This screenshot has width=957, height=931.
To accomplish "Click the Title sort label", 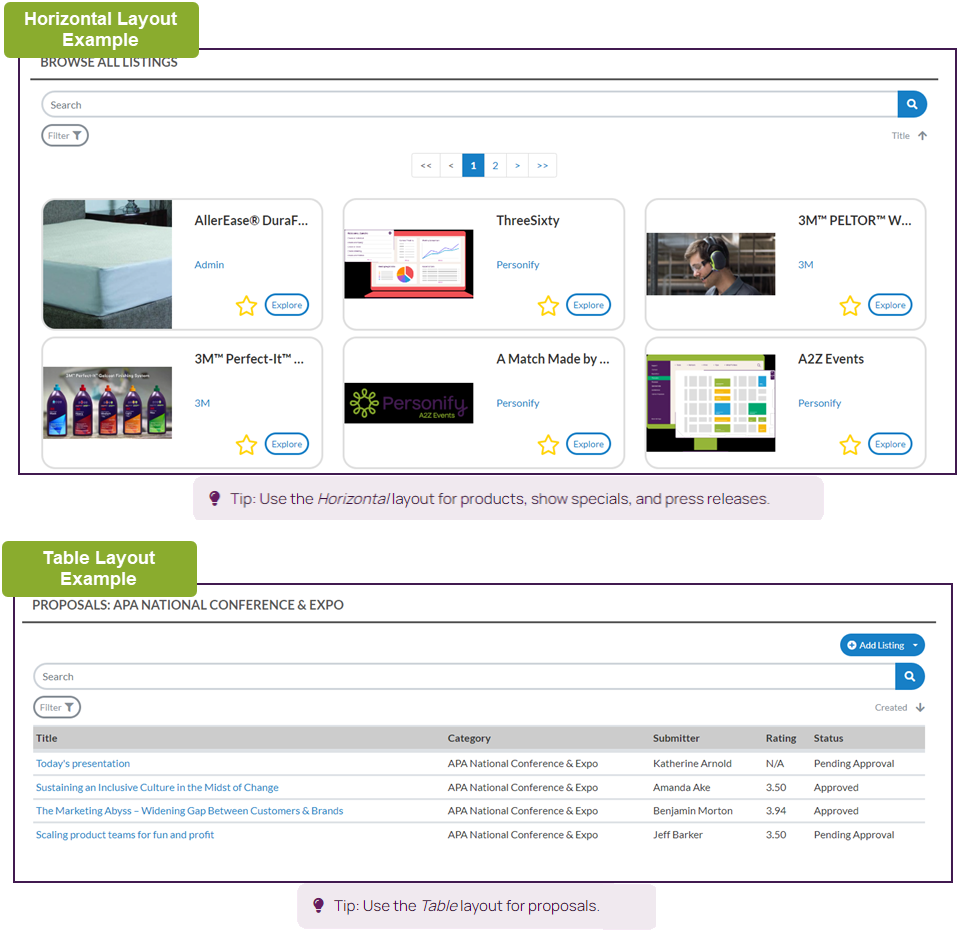I will click(900, 136).
